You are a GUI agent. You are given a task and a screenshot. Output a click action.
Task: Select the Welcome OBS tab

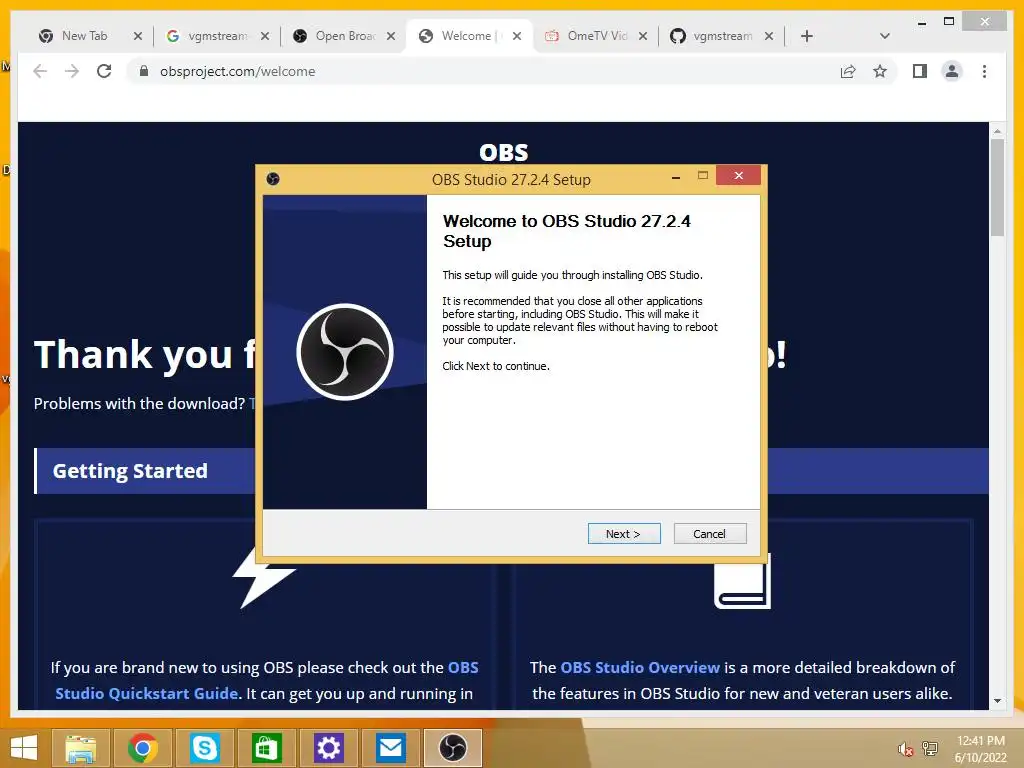(467, 36)
